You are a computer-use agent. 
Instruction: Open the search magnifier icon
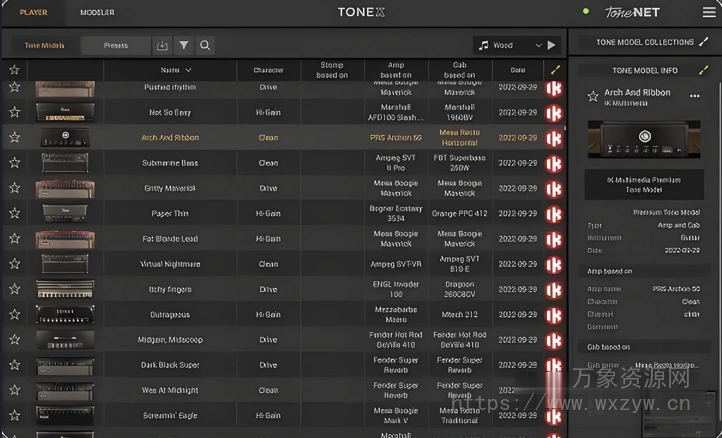[205, 45]
